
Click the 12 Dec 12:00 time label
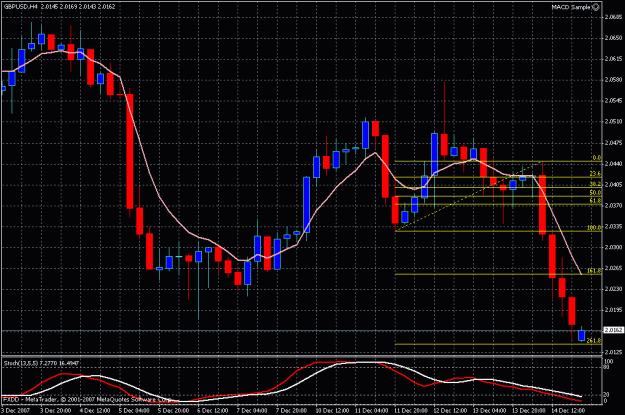click(450, 410)
